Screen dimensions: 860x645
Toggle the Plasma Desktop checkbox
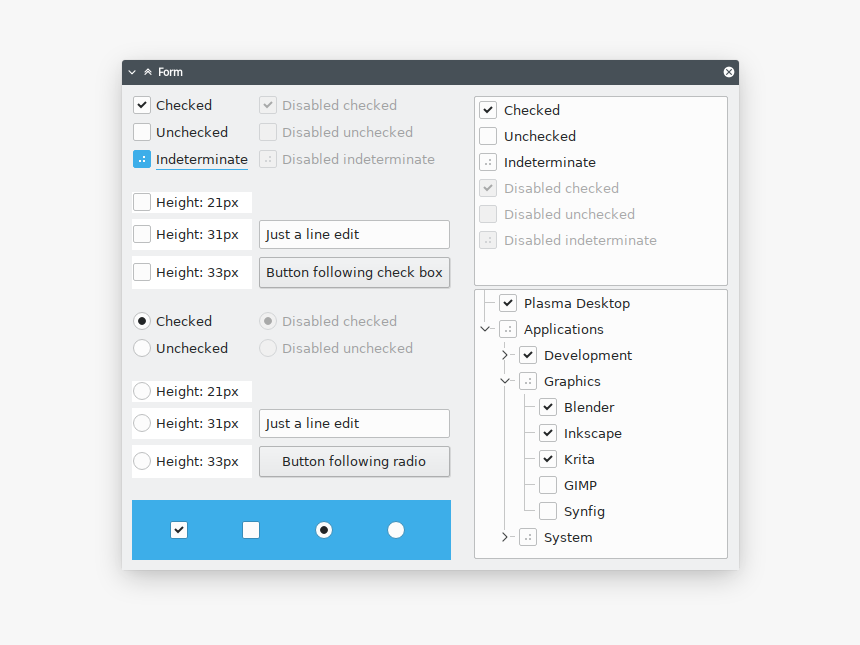point(508,303)
